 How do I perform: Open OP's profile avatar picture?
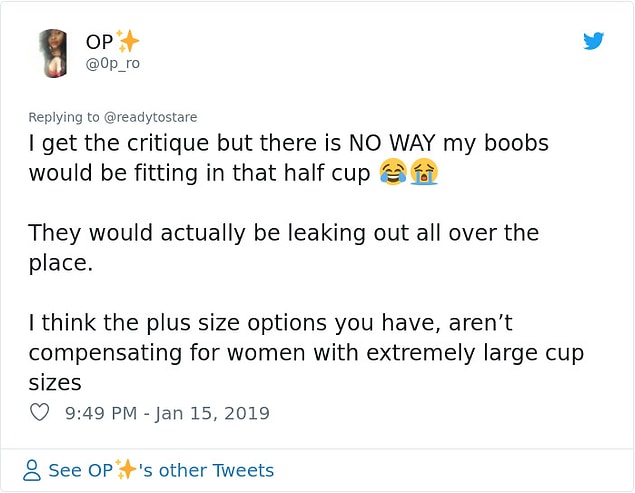click(x=53, y=53)
